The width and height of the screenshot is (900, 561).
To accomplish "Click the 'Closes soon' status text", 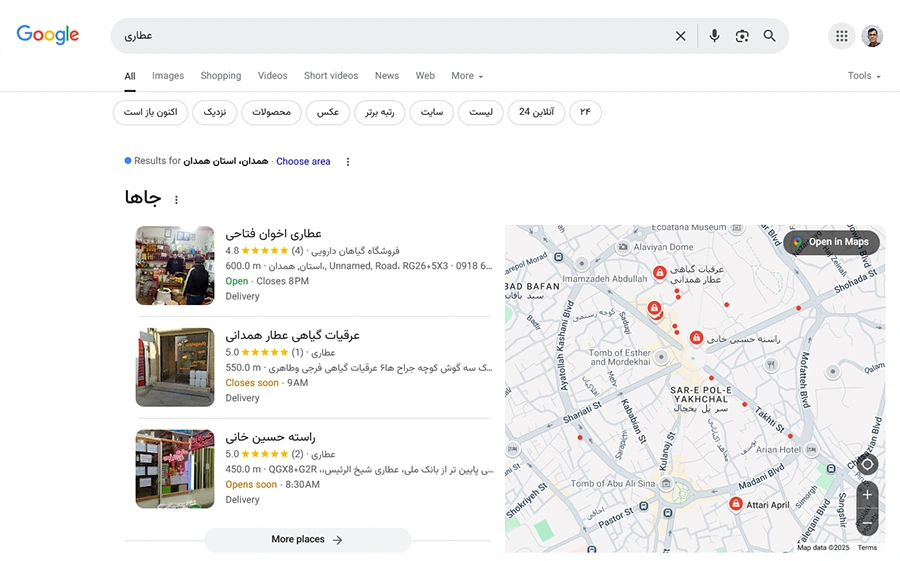I will pos(251,383).
